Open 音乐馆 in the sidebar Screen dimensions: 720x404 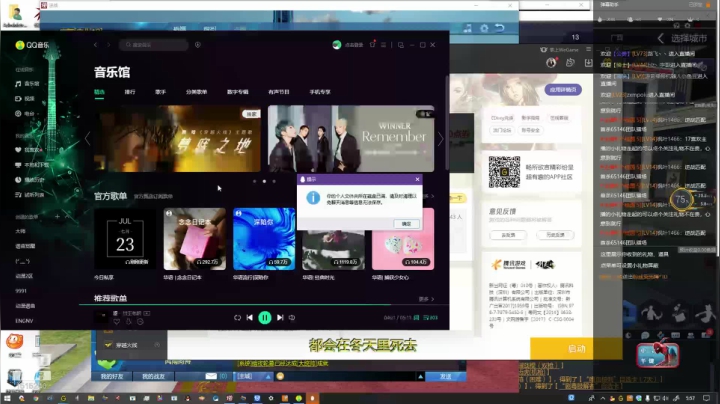[x=28, y=84]
